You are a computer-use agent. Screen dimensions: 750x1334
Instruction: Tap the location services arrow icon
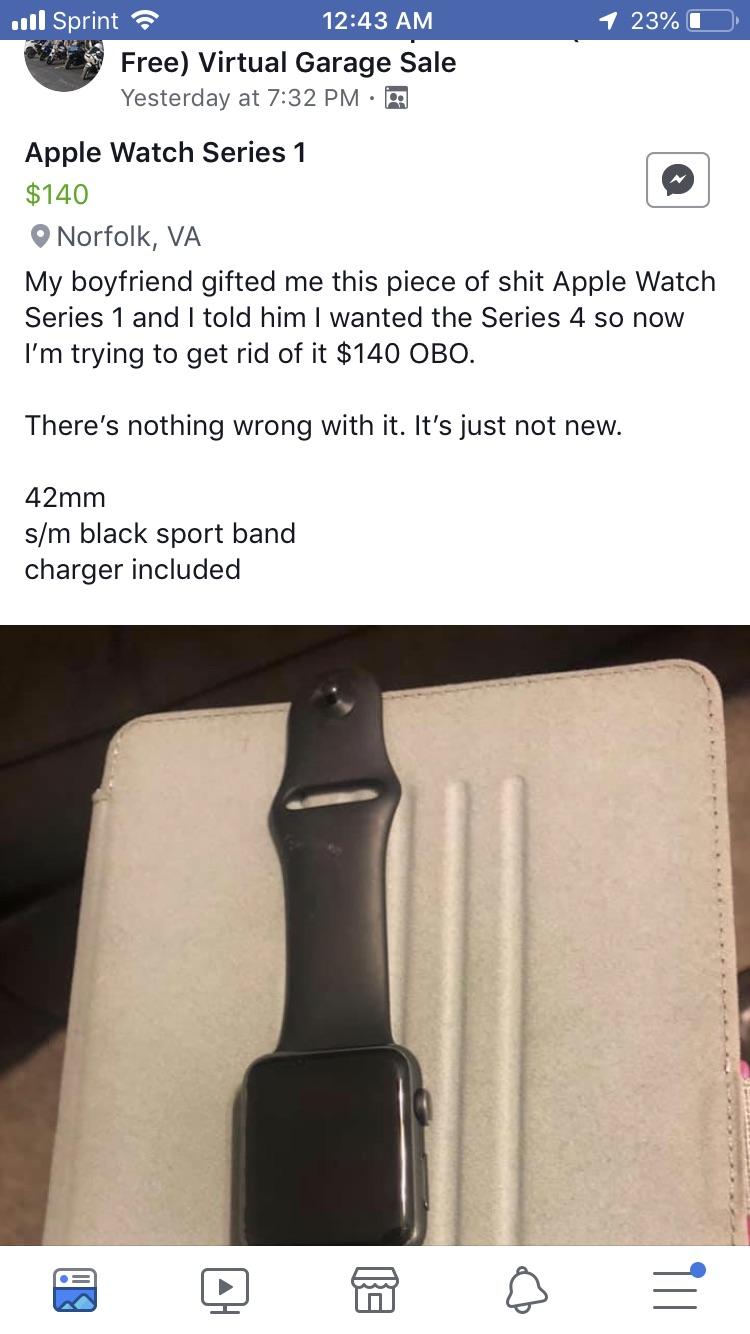coord(607,20)
